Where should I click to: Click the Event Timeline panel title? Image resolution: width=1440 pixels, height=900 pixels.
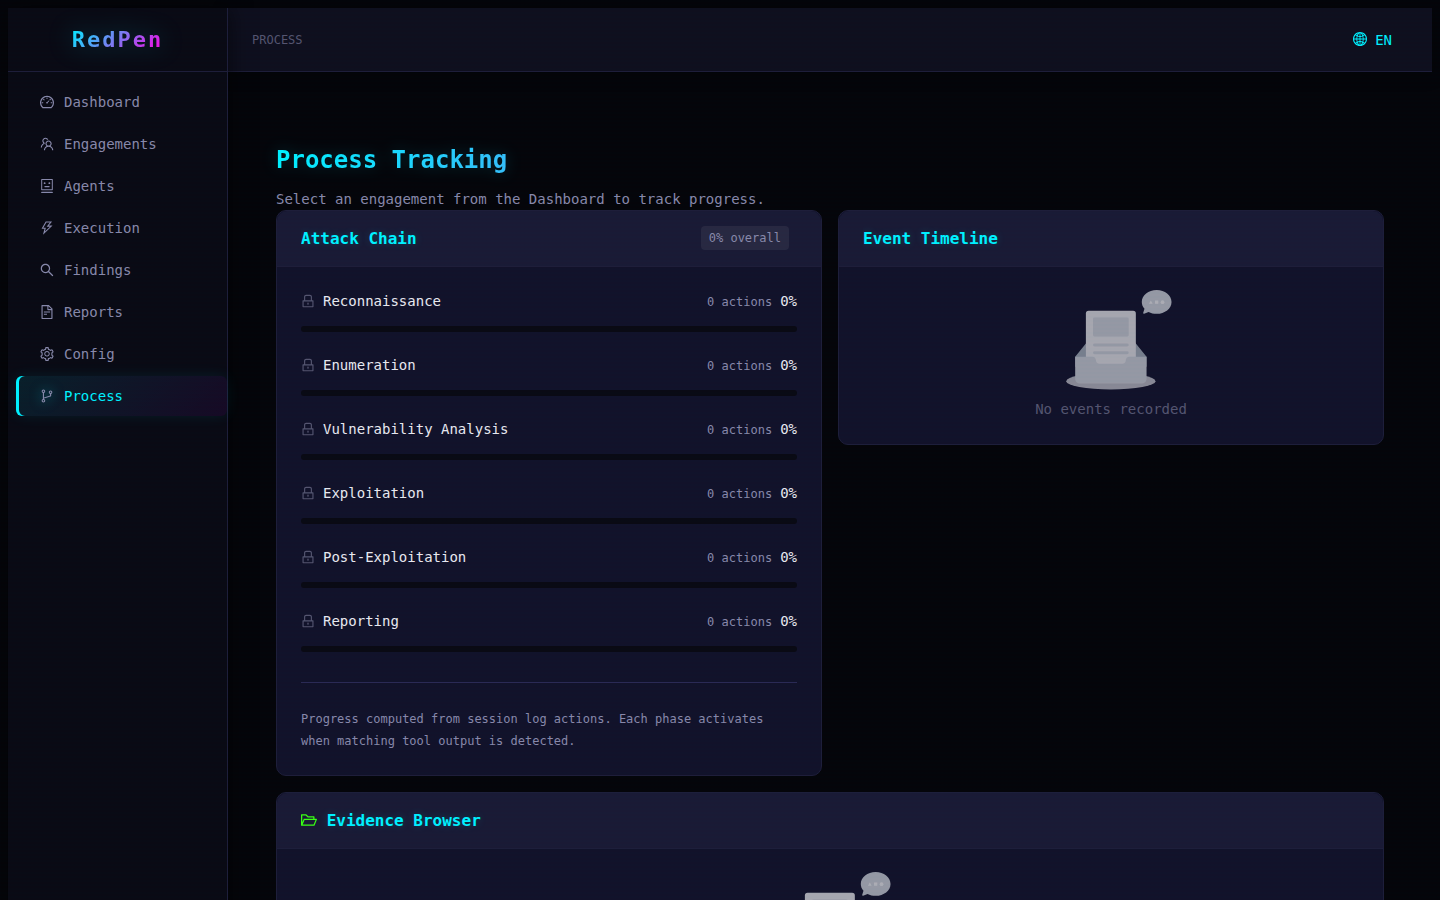coord(930,238)
